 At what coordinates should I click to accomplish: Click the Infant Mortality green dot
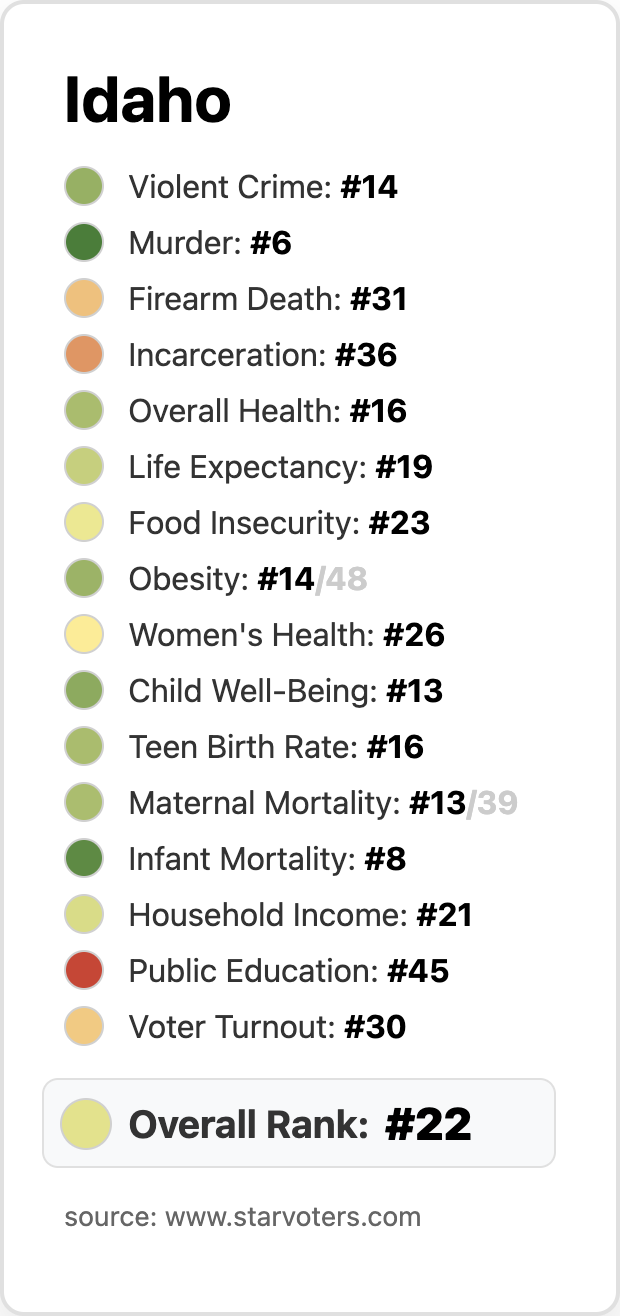pos(84,859)
